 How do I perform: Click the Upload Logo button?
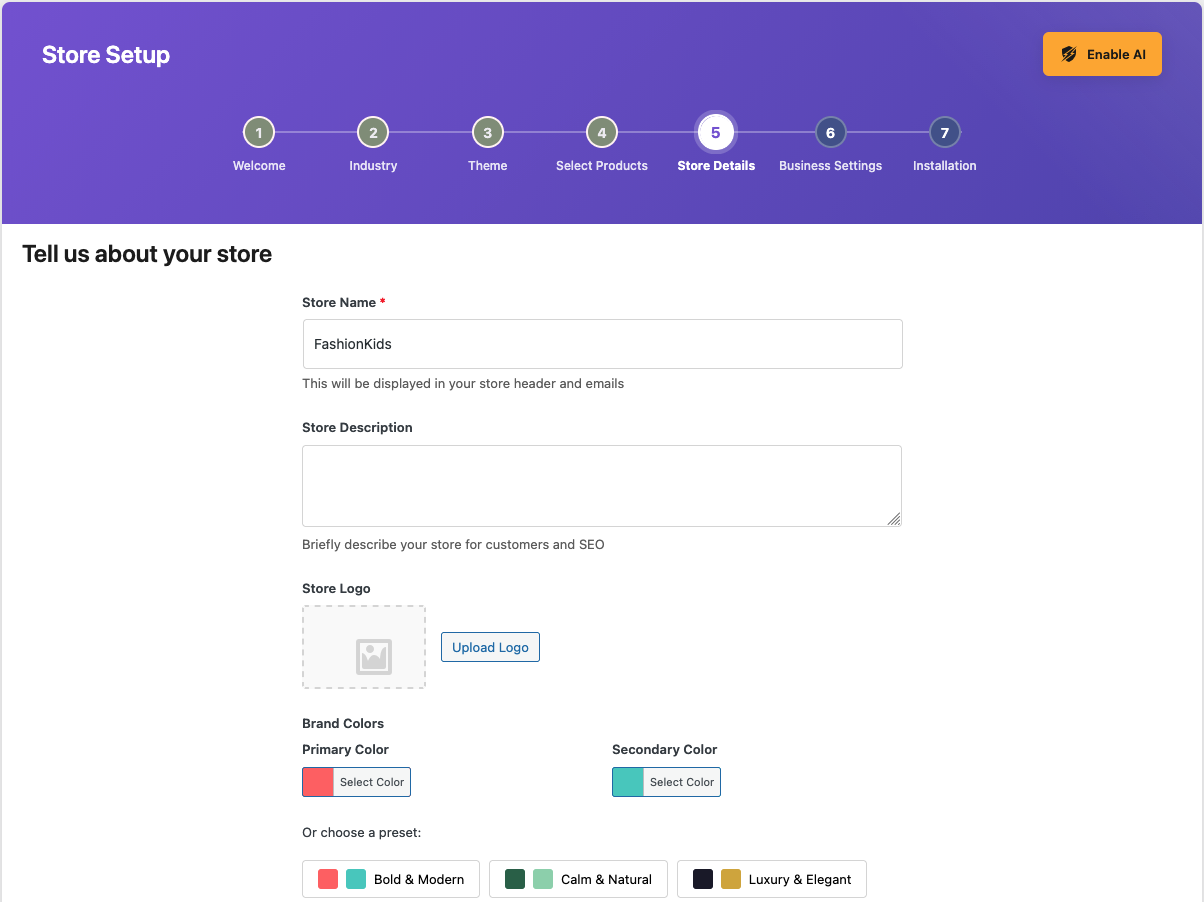(490, 647)
